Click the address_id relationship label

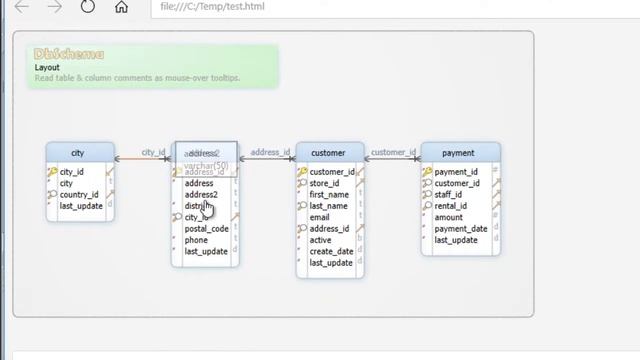(270, 152)
